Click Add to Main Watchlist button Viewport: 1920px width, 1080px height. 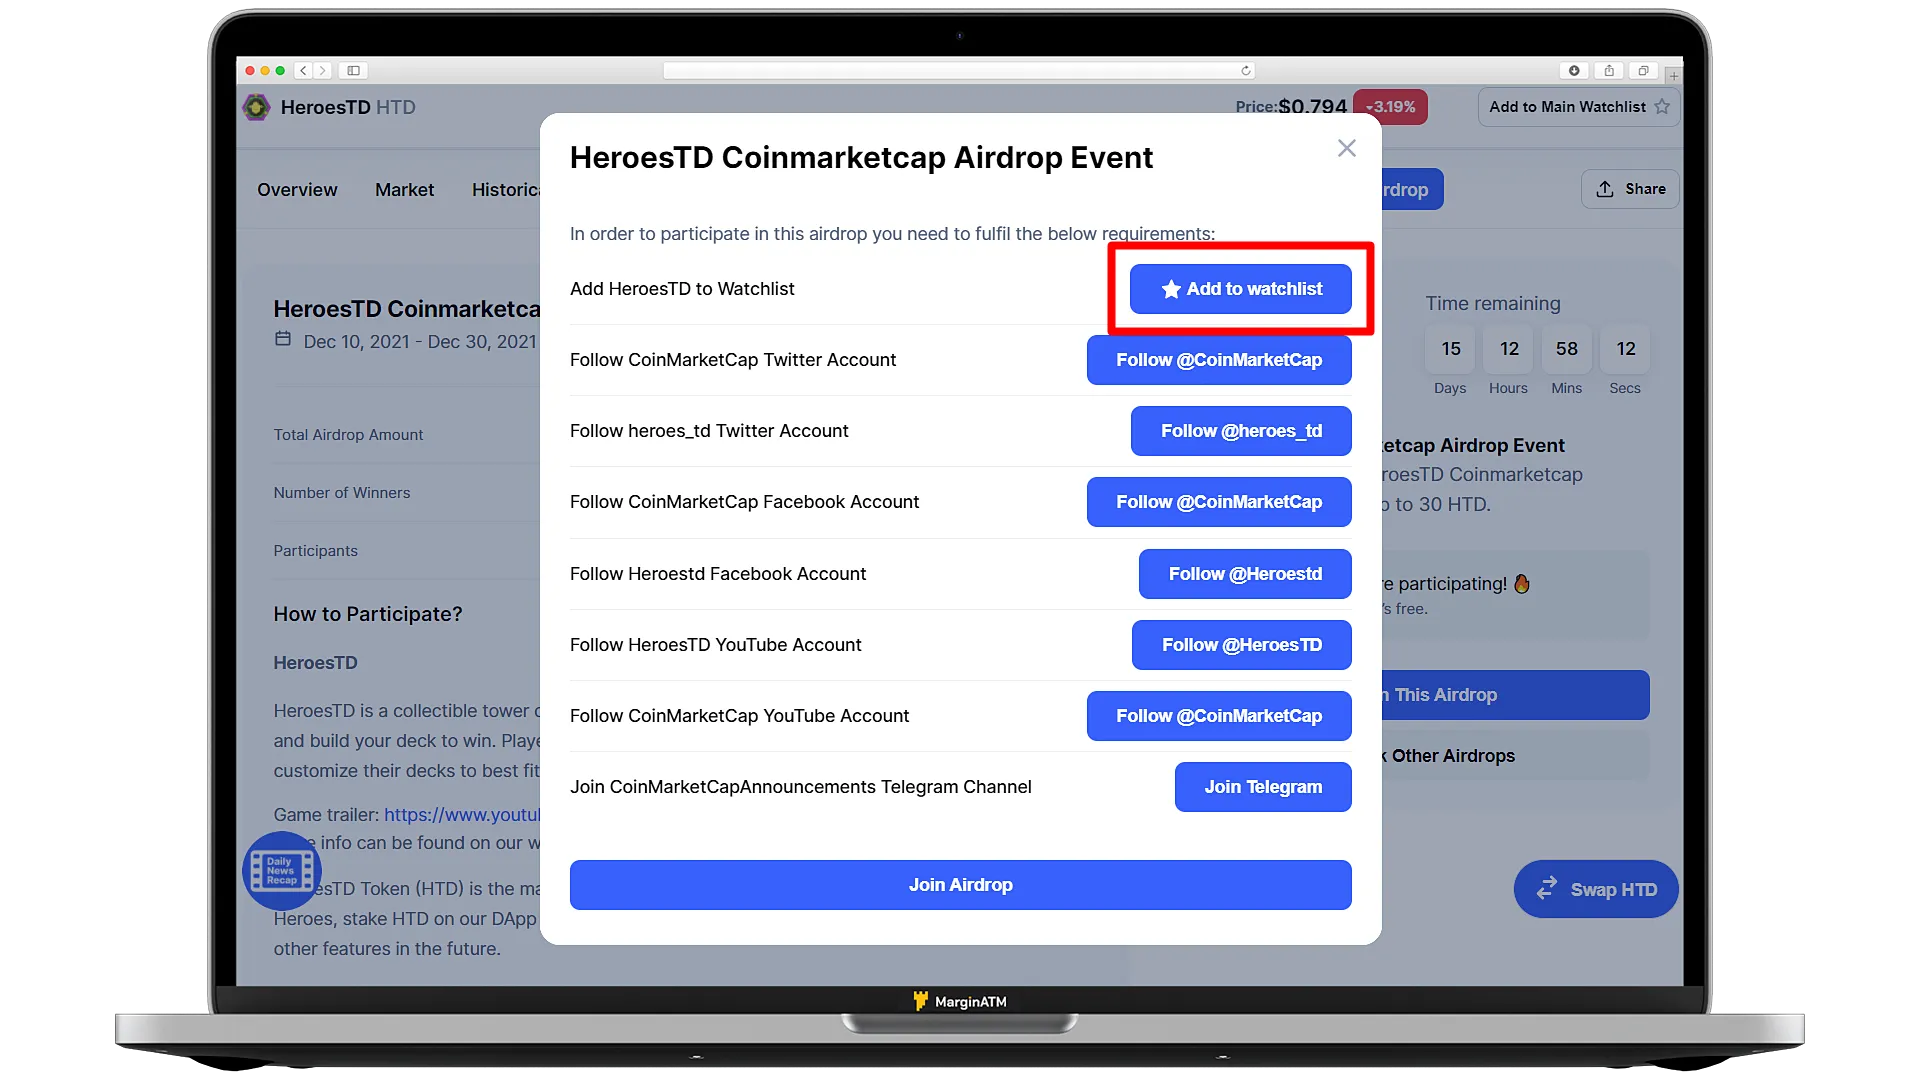pyautogui.click(x=1578, y=107)
